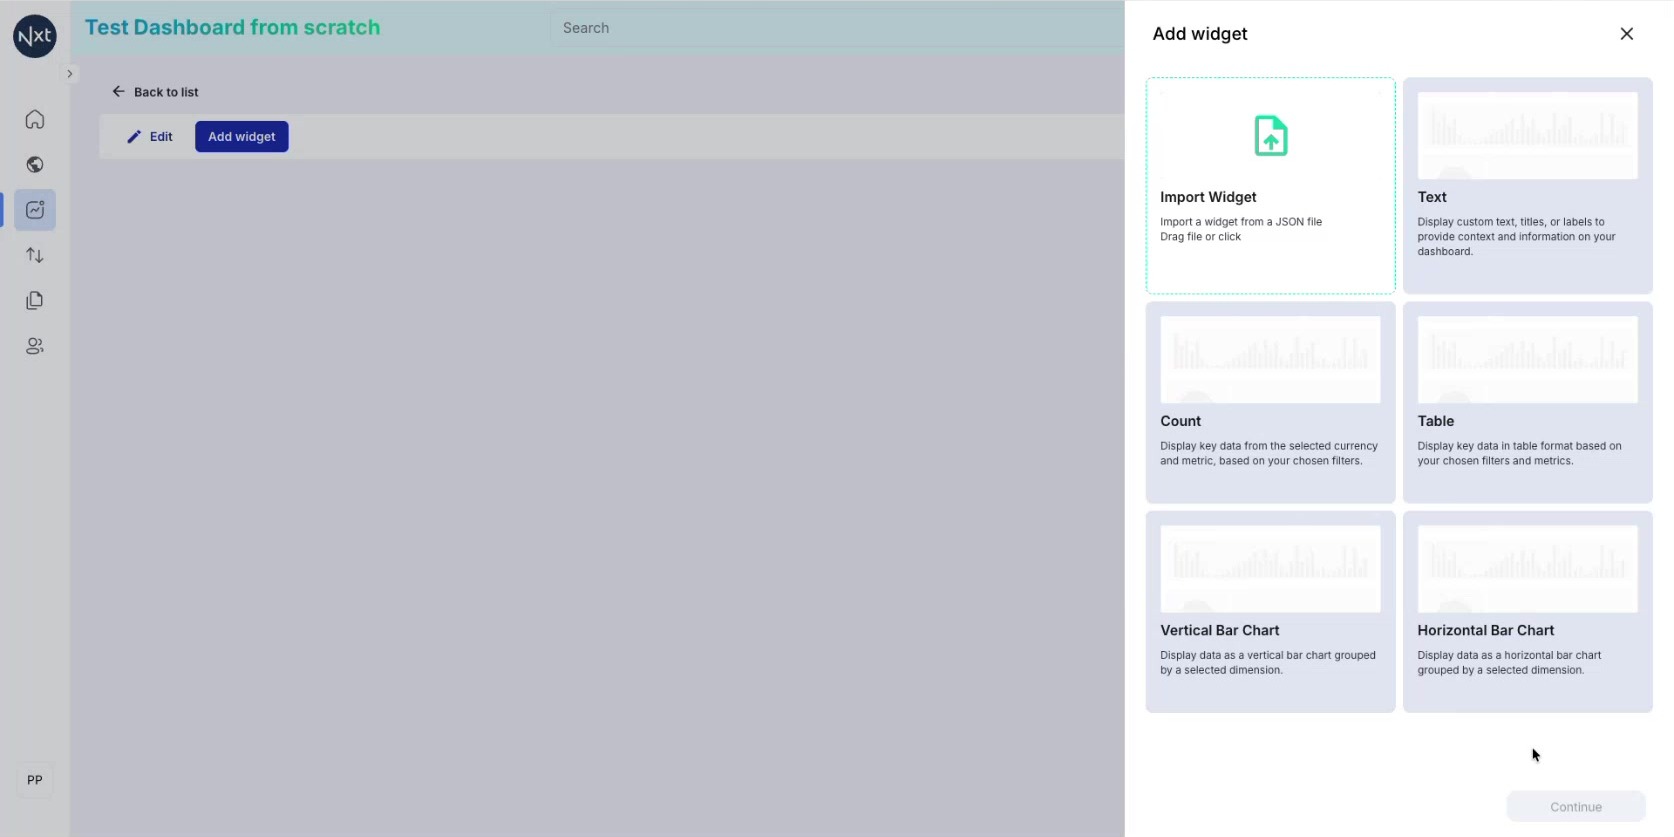
Task: Open the users sidebar icon
Action: 35,346
